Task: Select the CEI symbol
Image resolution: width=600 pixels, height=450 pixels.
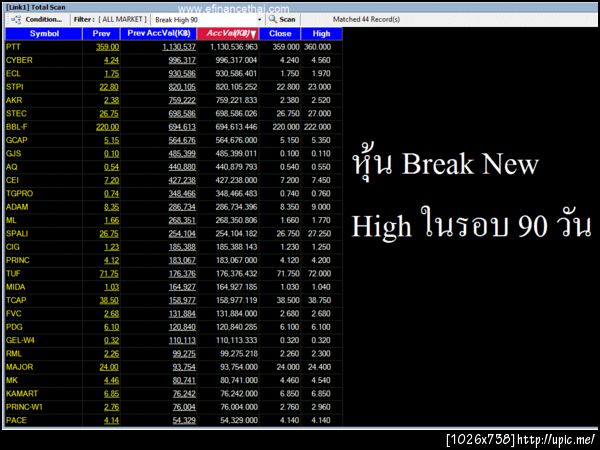Action: 12,180
